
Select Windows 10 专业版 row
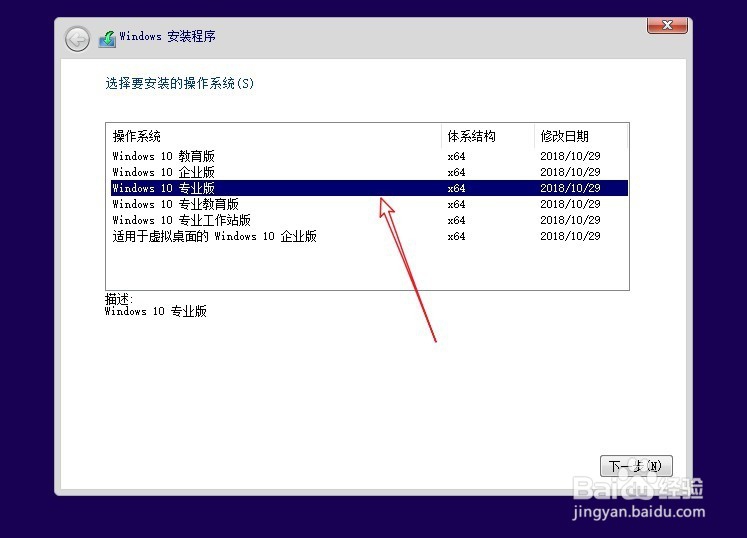coord(369,188)
